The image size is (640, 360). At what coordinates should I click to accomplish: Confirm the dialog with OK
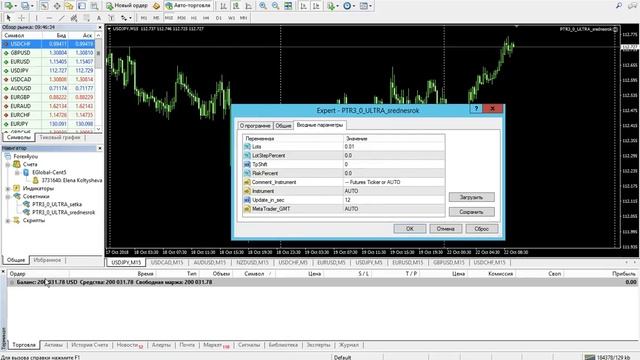coord(410,229)
